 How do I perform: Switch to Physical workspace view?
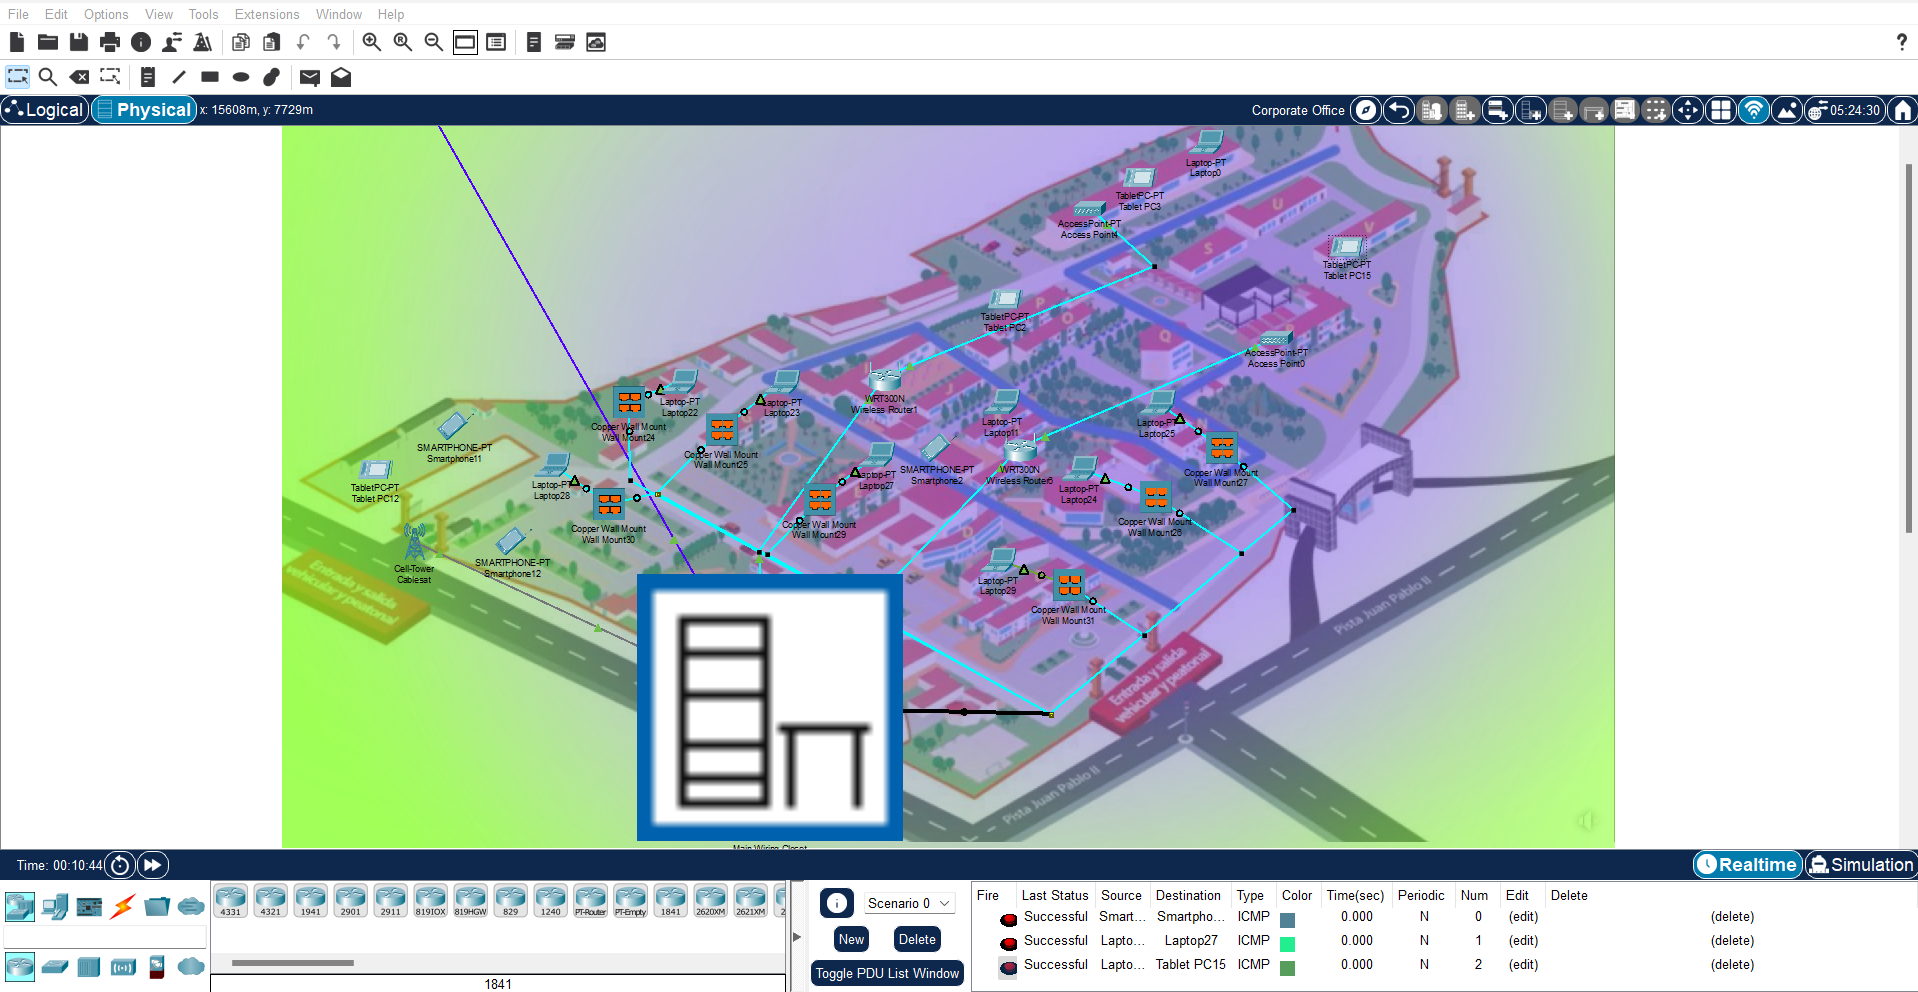click(x=144, y=110)
